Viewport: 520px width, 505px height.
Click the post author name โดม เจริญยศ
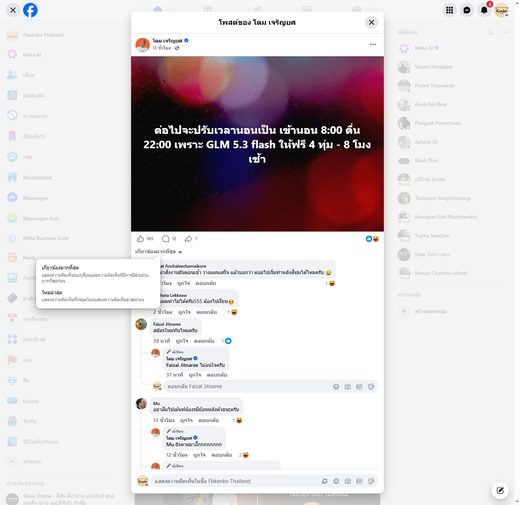pos(167,41)
